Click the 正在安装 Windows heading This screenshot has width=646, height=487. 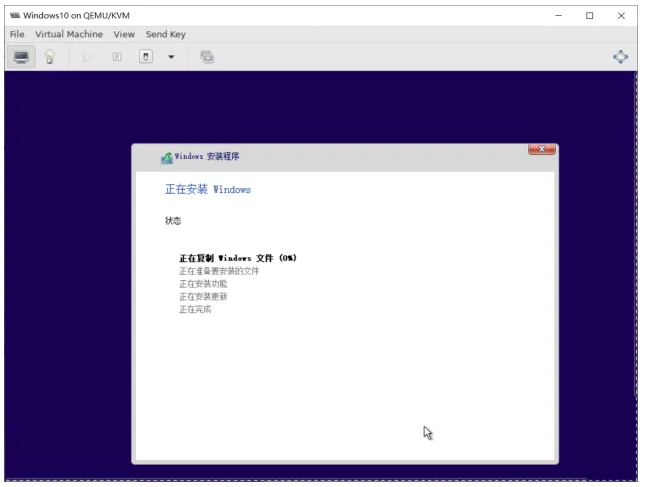pyautogui.click(x=208, y=189)
